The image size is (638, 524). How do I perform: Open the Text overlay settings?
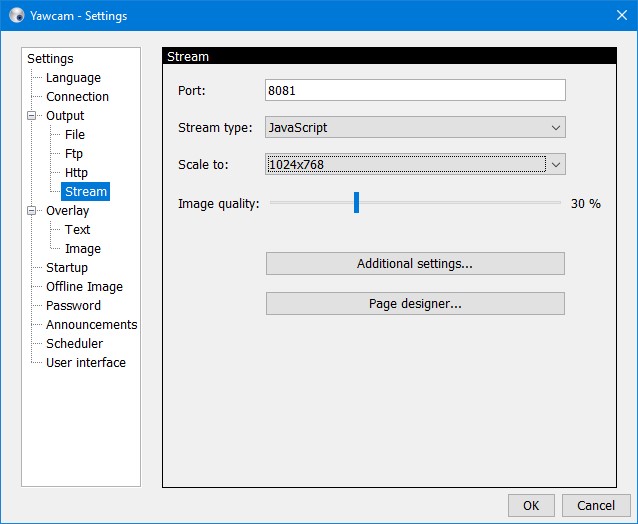click(77, 229)
